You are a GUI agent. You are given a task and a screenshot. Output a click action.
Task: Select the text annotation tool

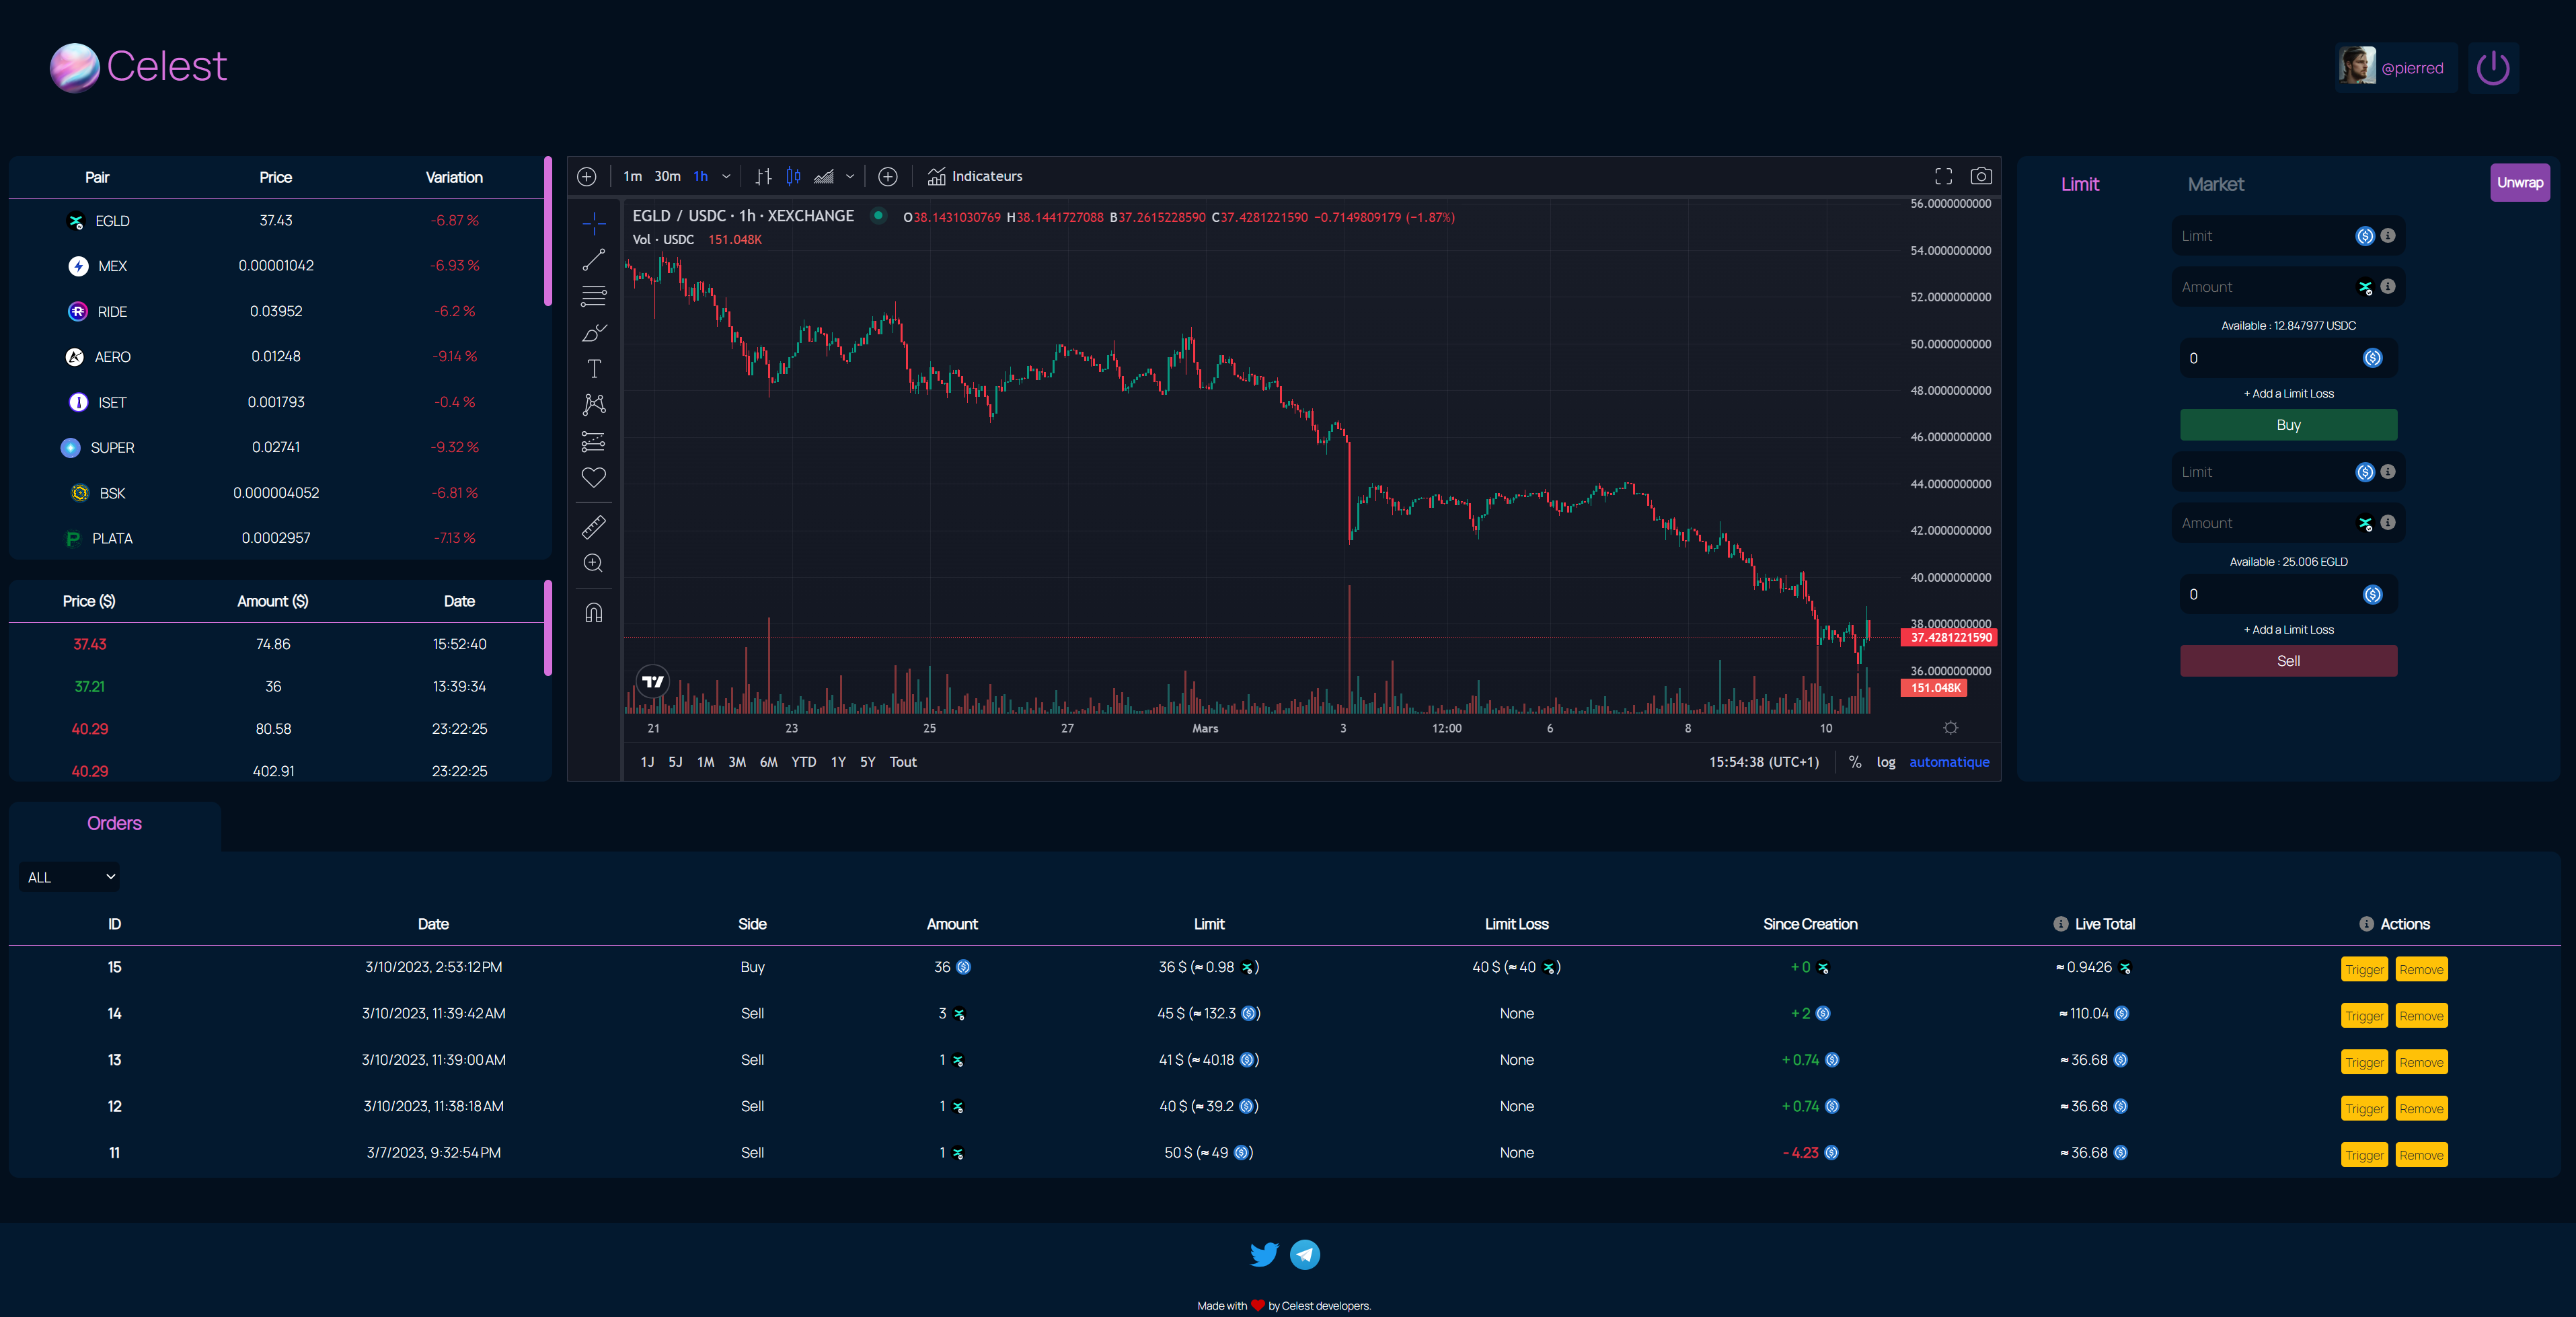594,368
